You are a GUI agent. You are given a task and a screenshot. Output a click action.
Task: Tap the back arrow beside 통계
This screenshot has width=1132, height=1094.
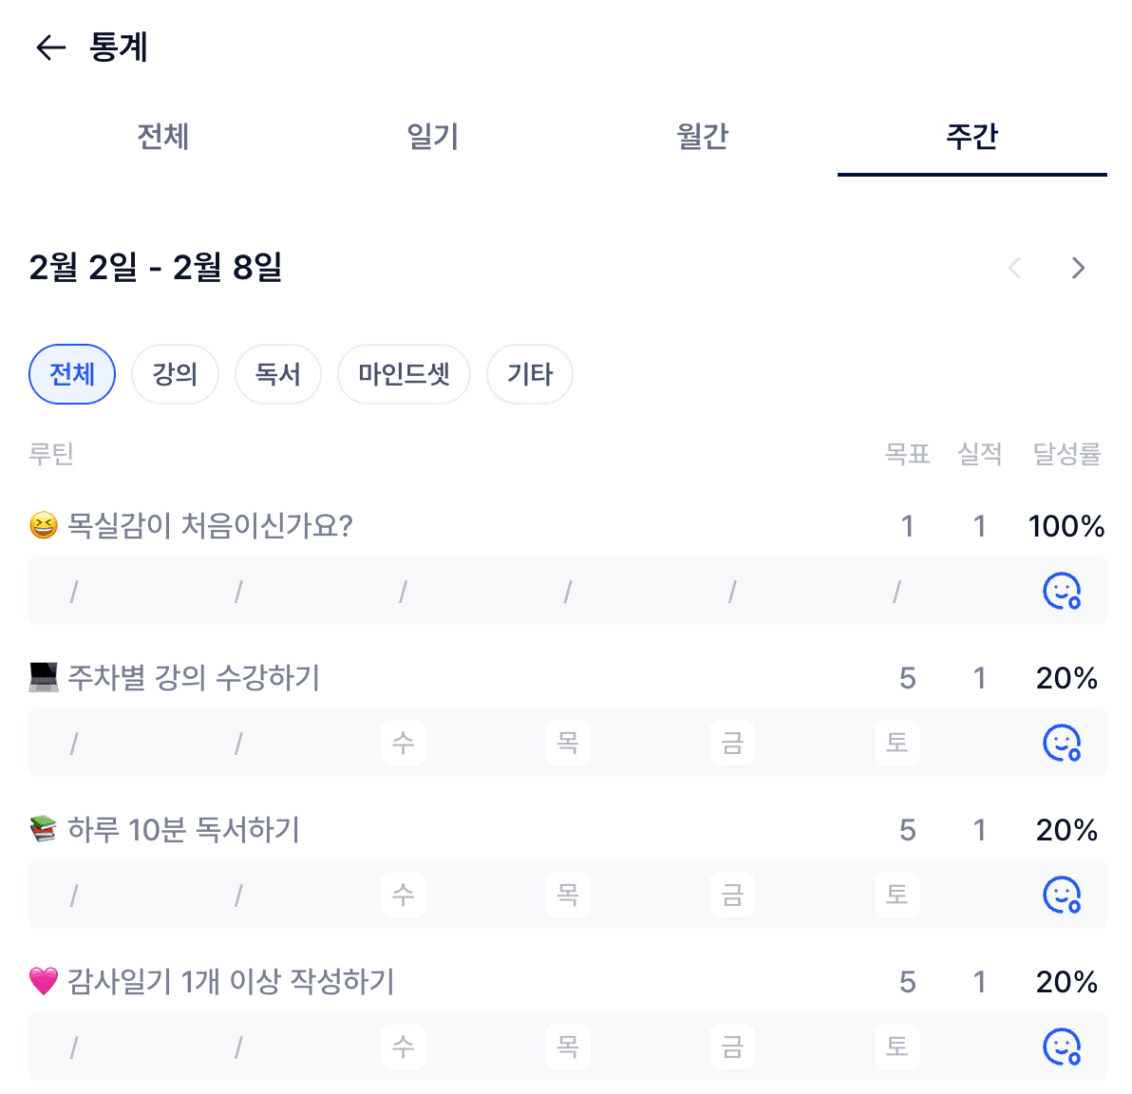pos(50,47)
